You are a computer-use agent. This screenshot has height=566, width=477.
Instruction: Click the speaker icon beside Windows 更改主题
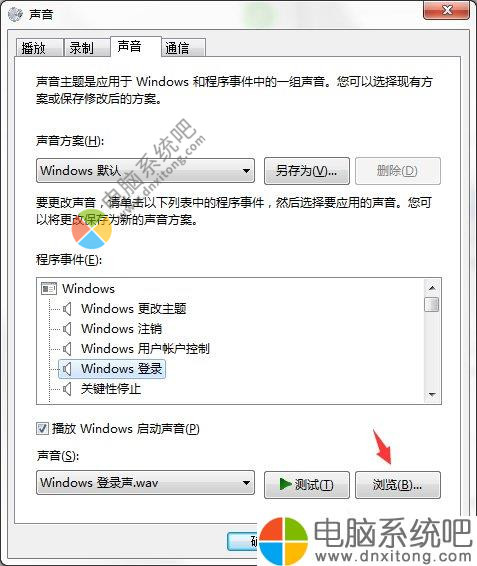67,309
